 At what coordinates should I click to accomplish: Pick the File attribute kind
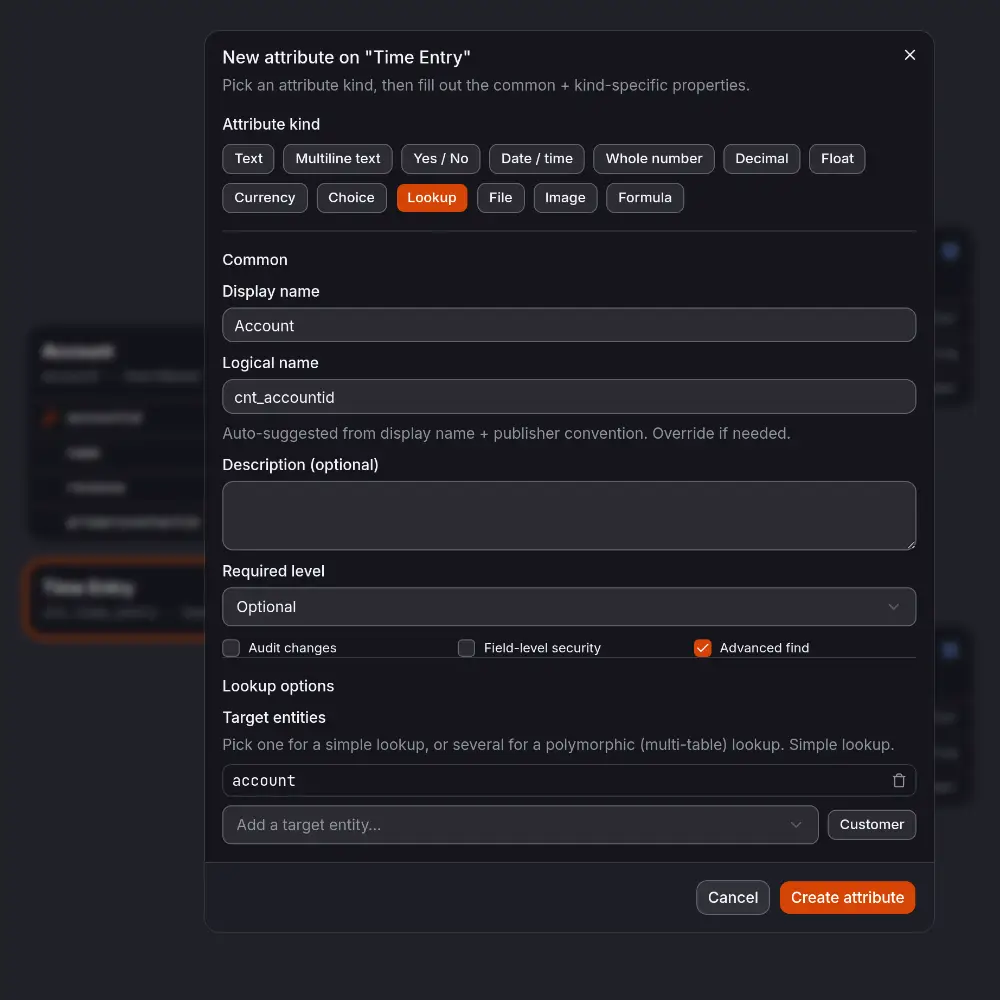pyautogui.click(x=501, y=198)
